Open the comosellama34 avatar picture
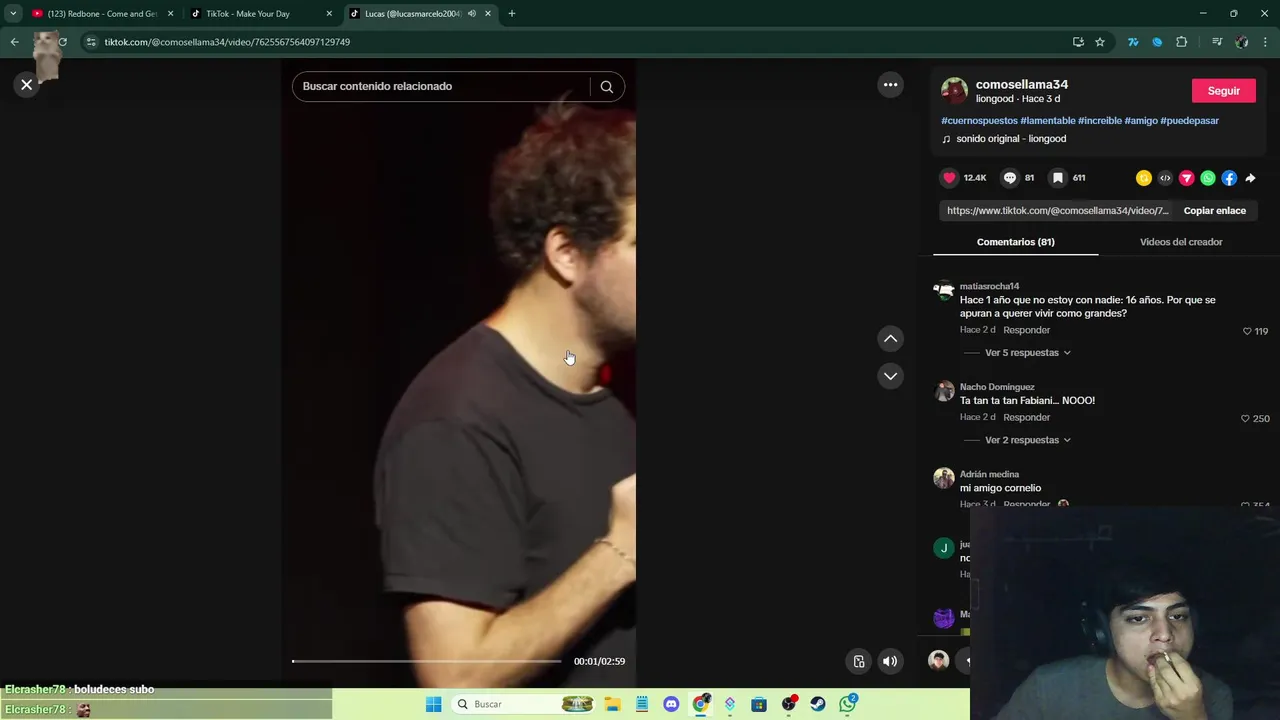Image resolution: width=1280 pixels, height=720 pixels. point(954,91)
